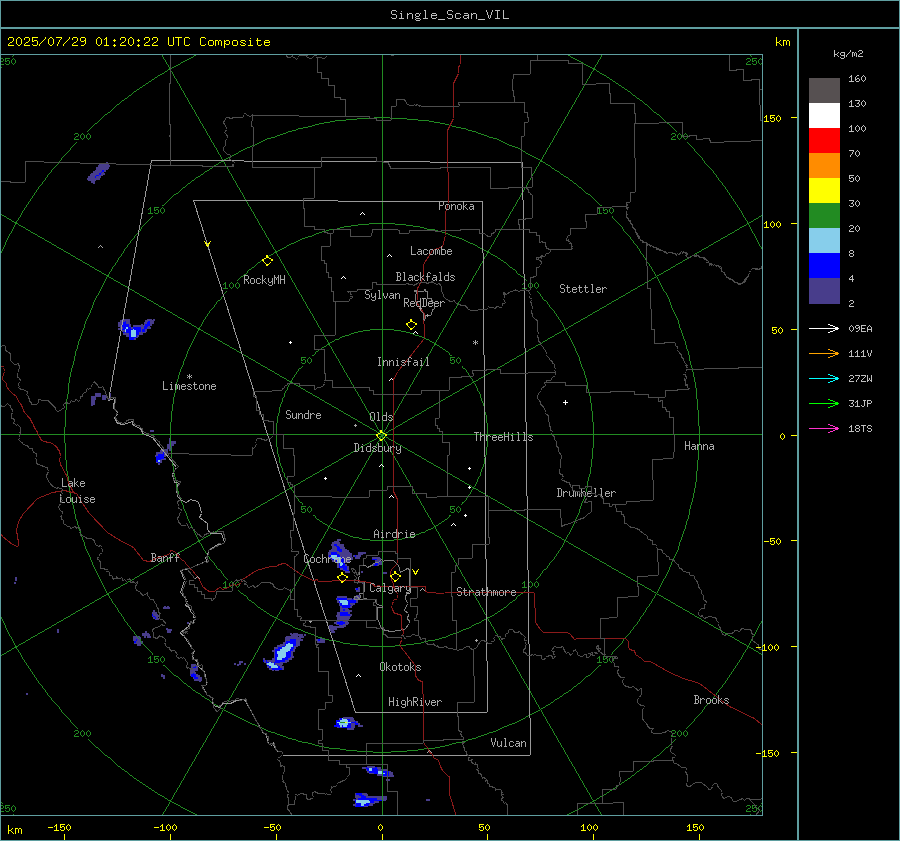The width and height of the screenshot is (900, 841).
Task: Click the green 20–30 legend swatch
Action: pos(824,216)
